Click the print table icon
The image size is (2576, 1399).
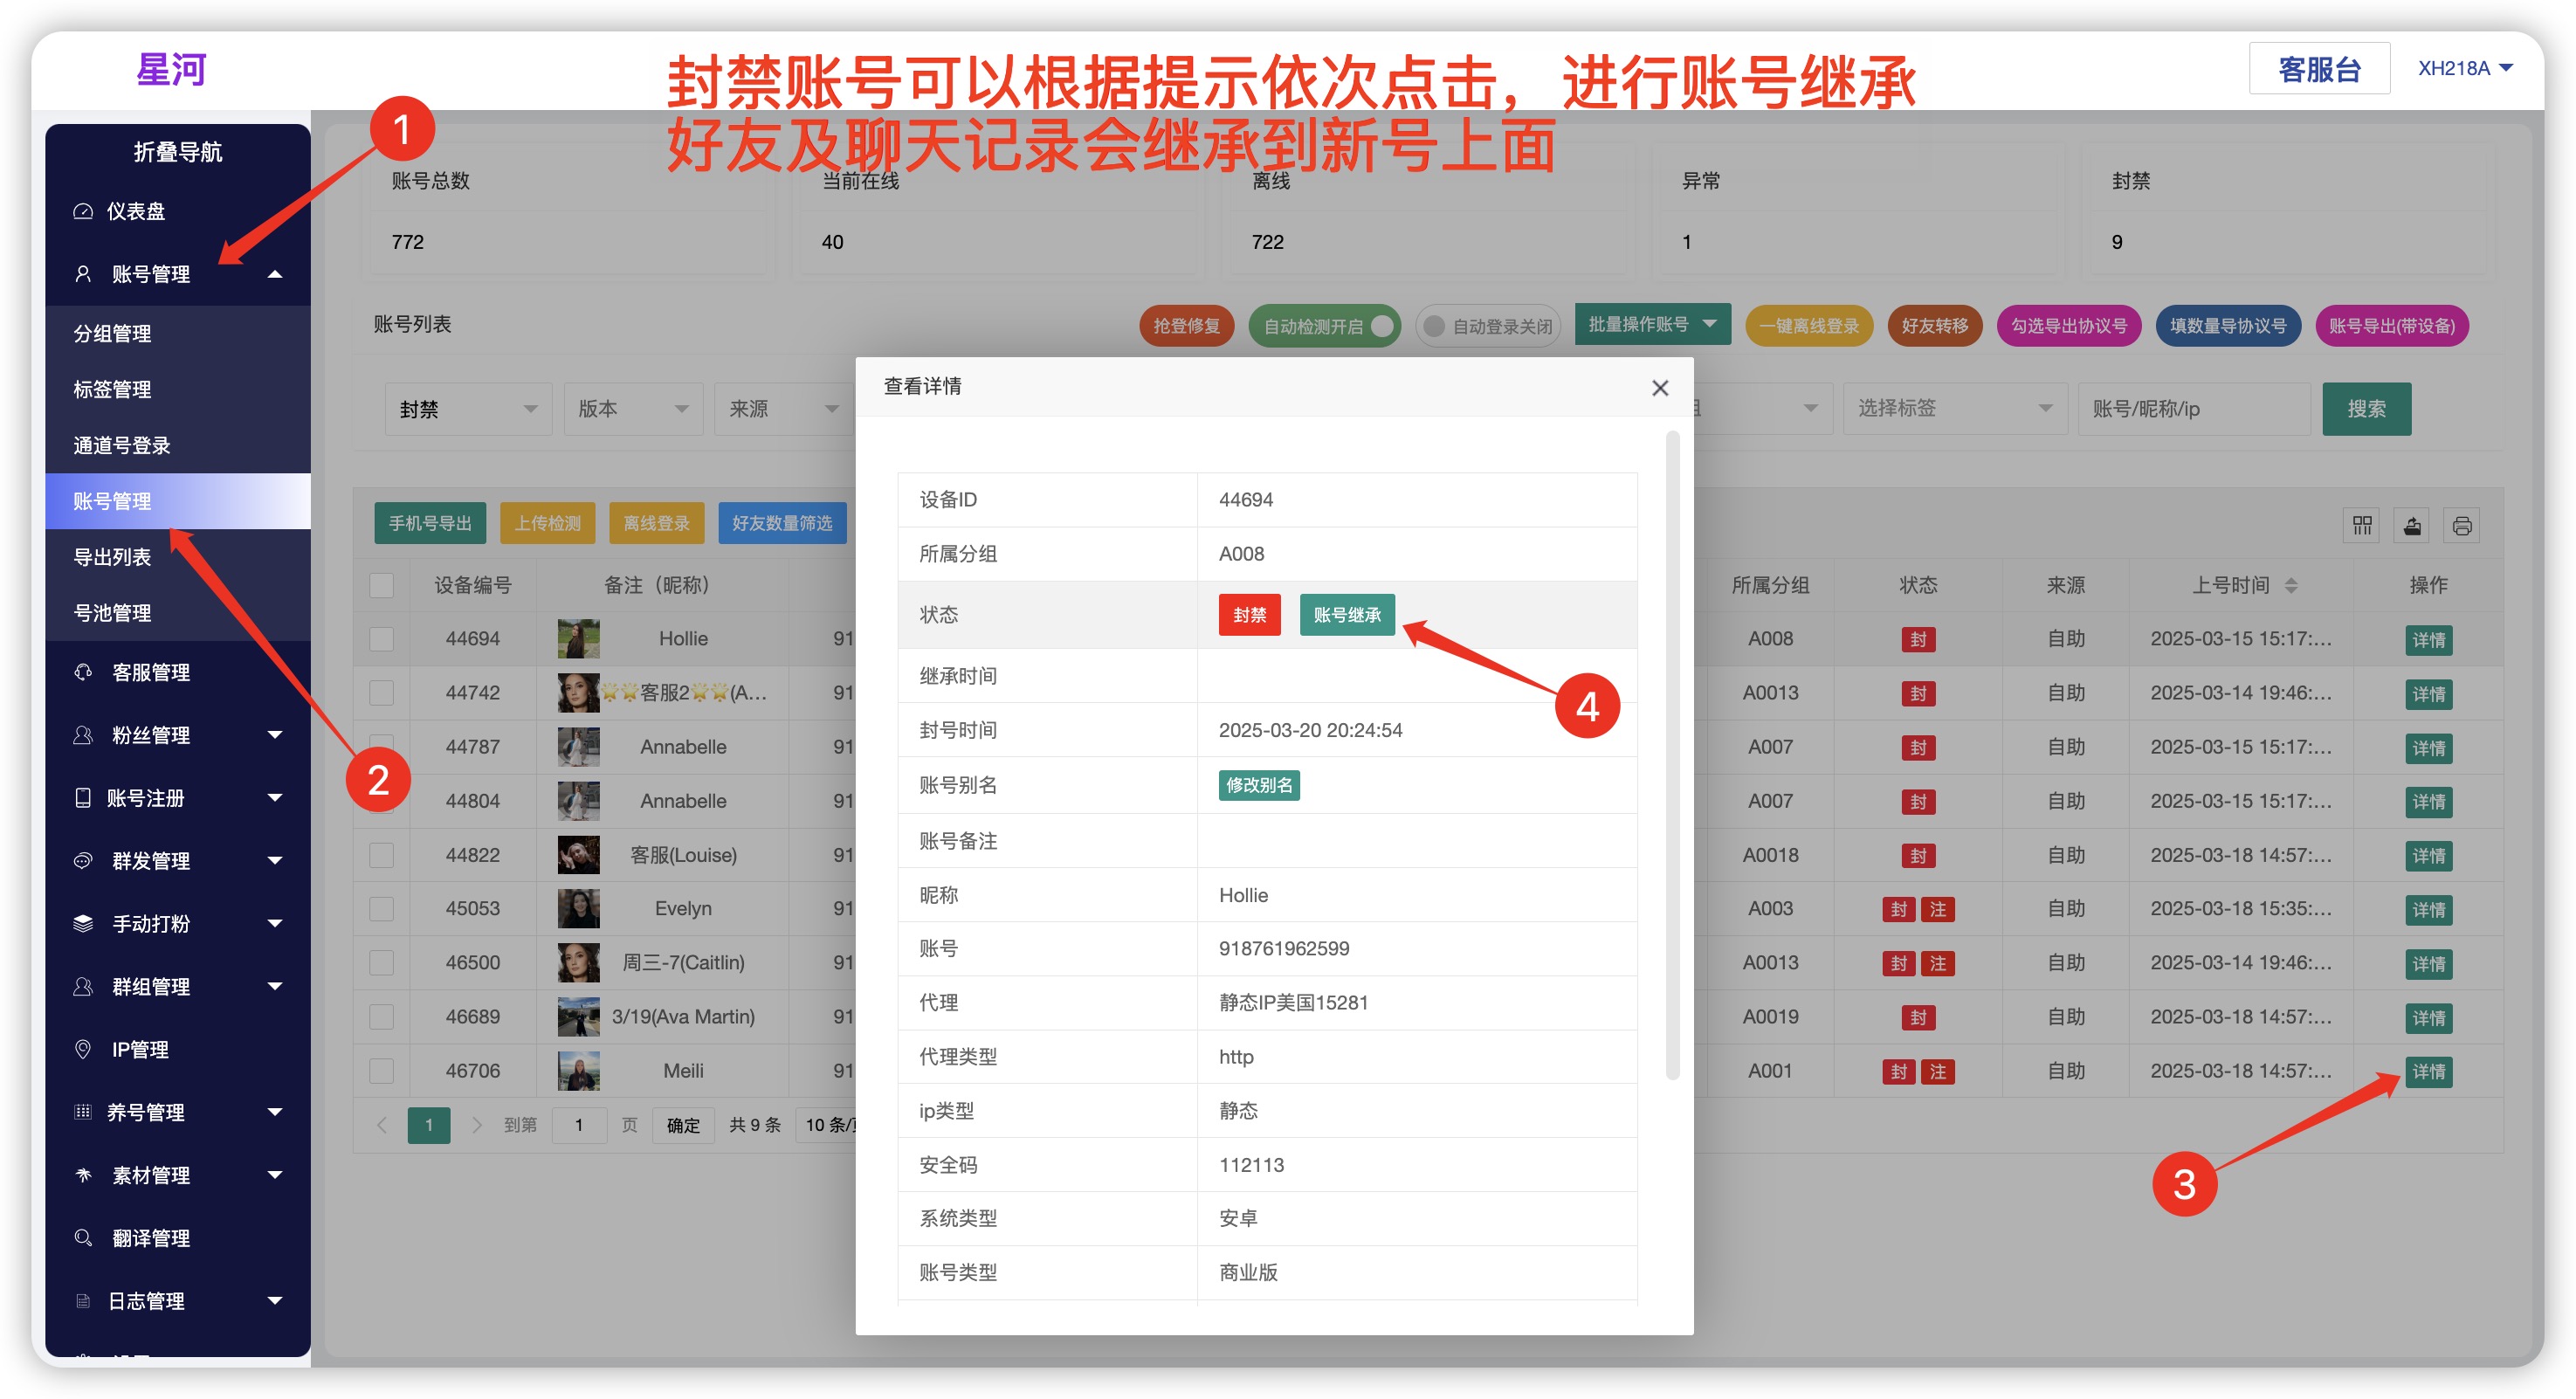point(2461,525)
